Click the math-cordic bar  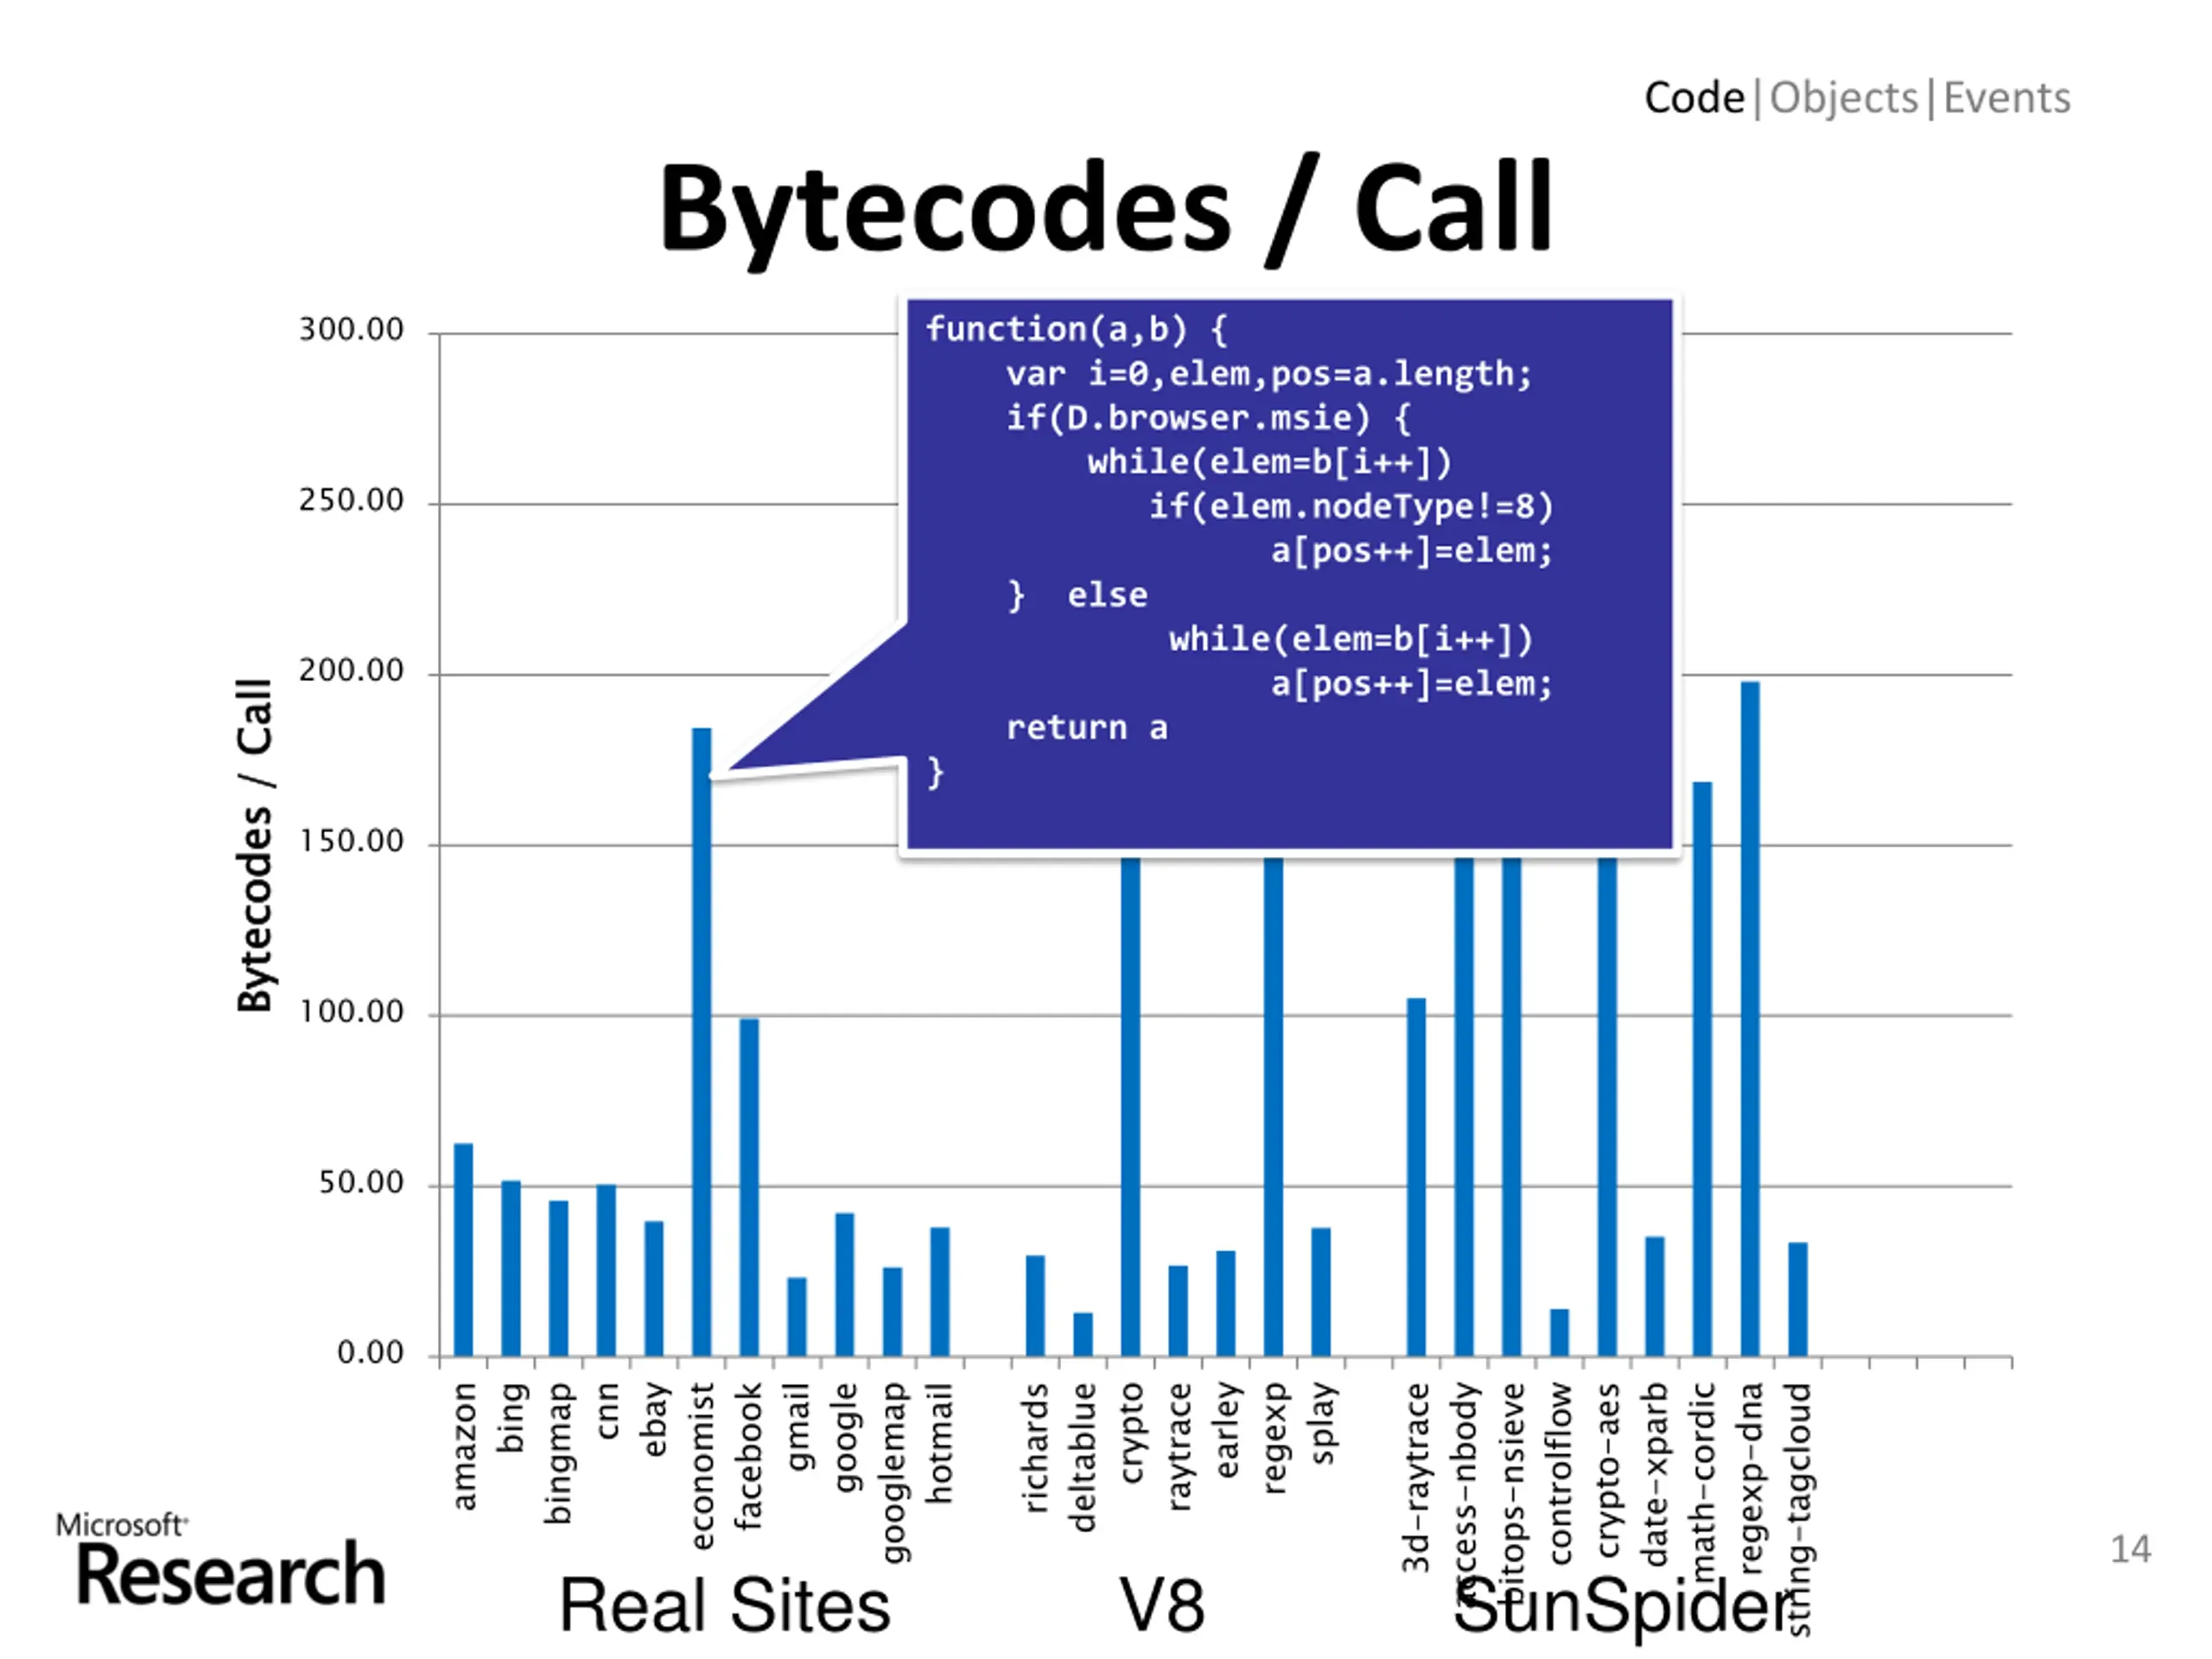click(x=1702, y=1068)
